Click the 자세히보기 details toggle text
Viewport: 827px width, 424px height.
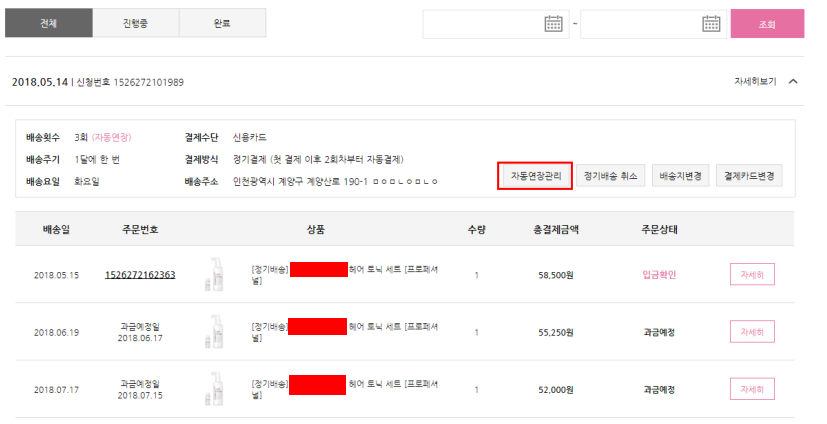point(754,82)
